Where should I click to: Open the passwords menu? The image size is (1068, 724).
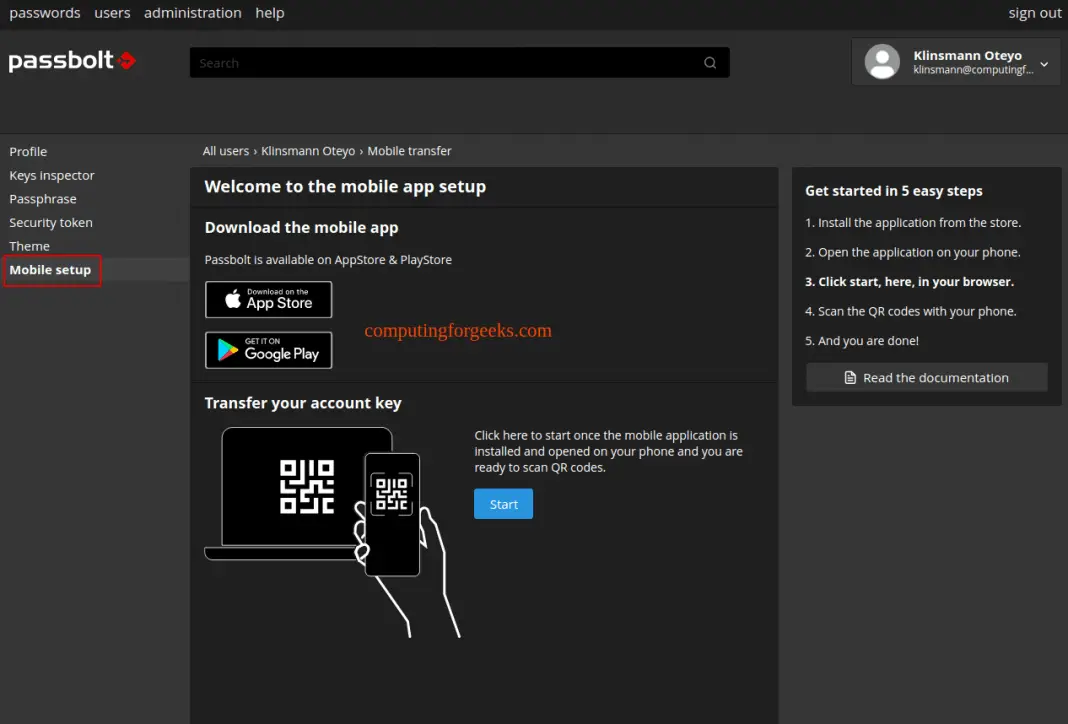point(45,13)
